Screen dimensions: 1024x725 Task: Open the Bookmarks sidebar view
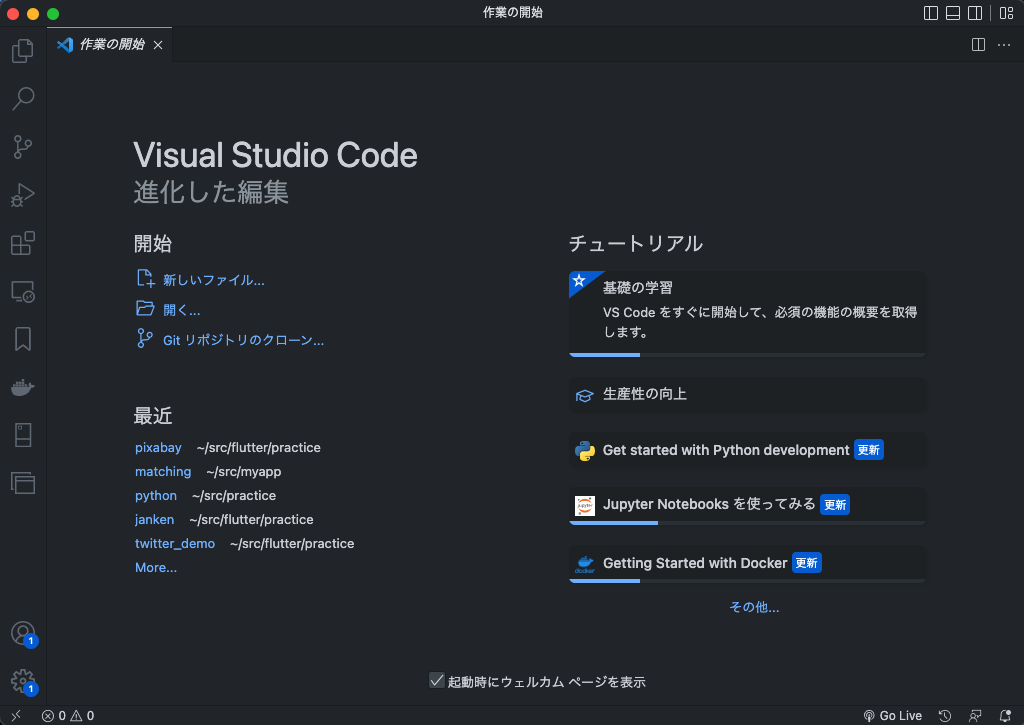pyautogui.click(x=22, y=339)
